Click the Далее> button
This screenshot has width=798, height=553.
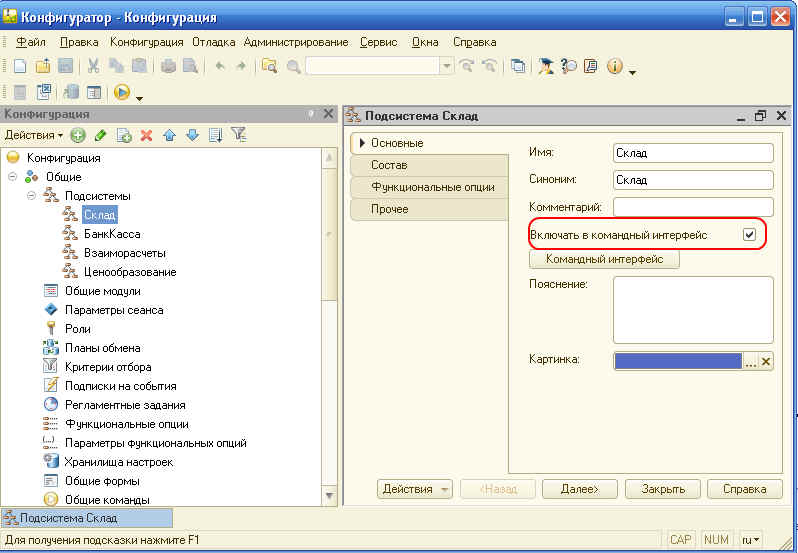click(x=580, y=489)
